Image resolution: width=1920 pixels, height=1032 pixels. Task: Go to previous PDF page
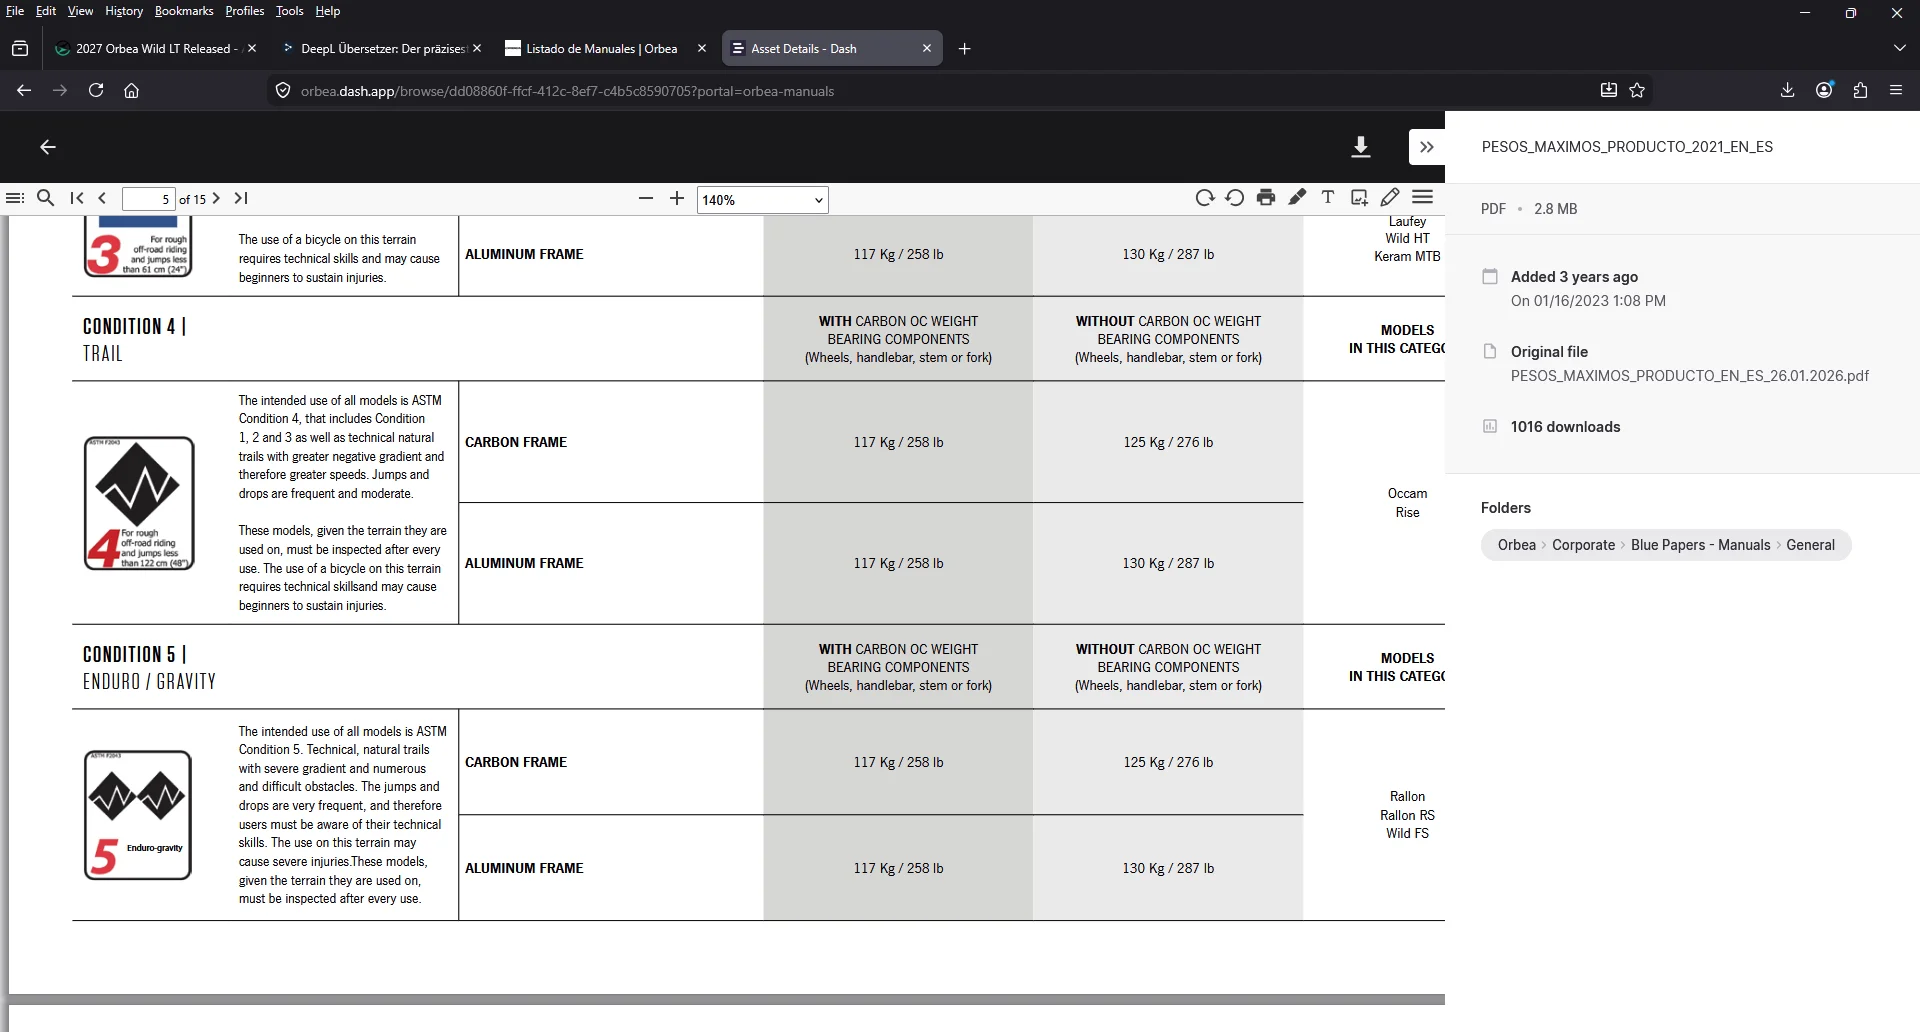(102, 198)
